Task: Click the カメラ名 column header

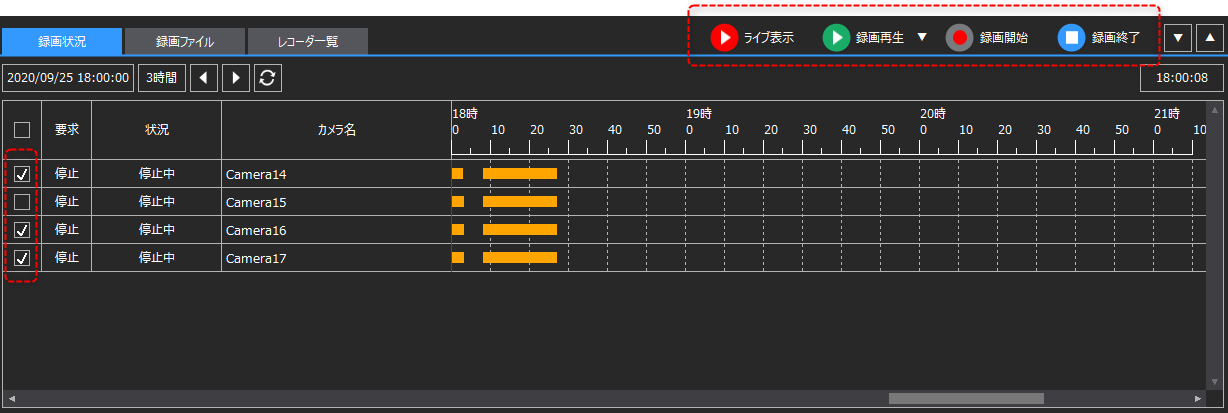Action: pos(336,130)
